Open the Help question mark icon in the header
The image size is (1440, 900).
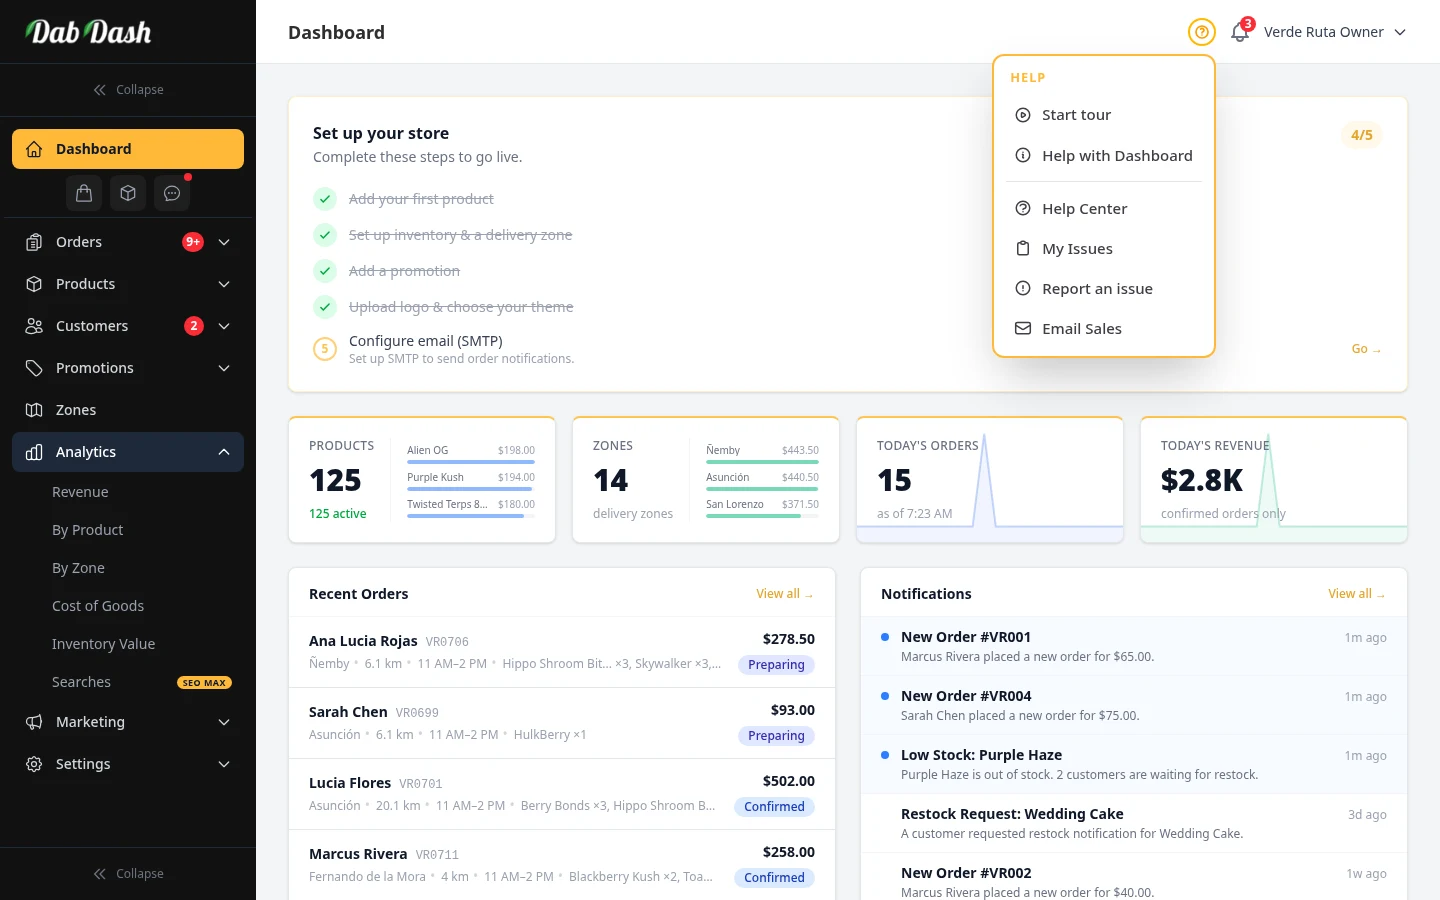(x=1201, y=32)
